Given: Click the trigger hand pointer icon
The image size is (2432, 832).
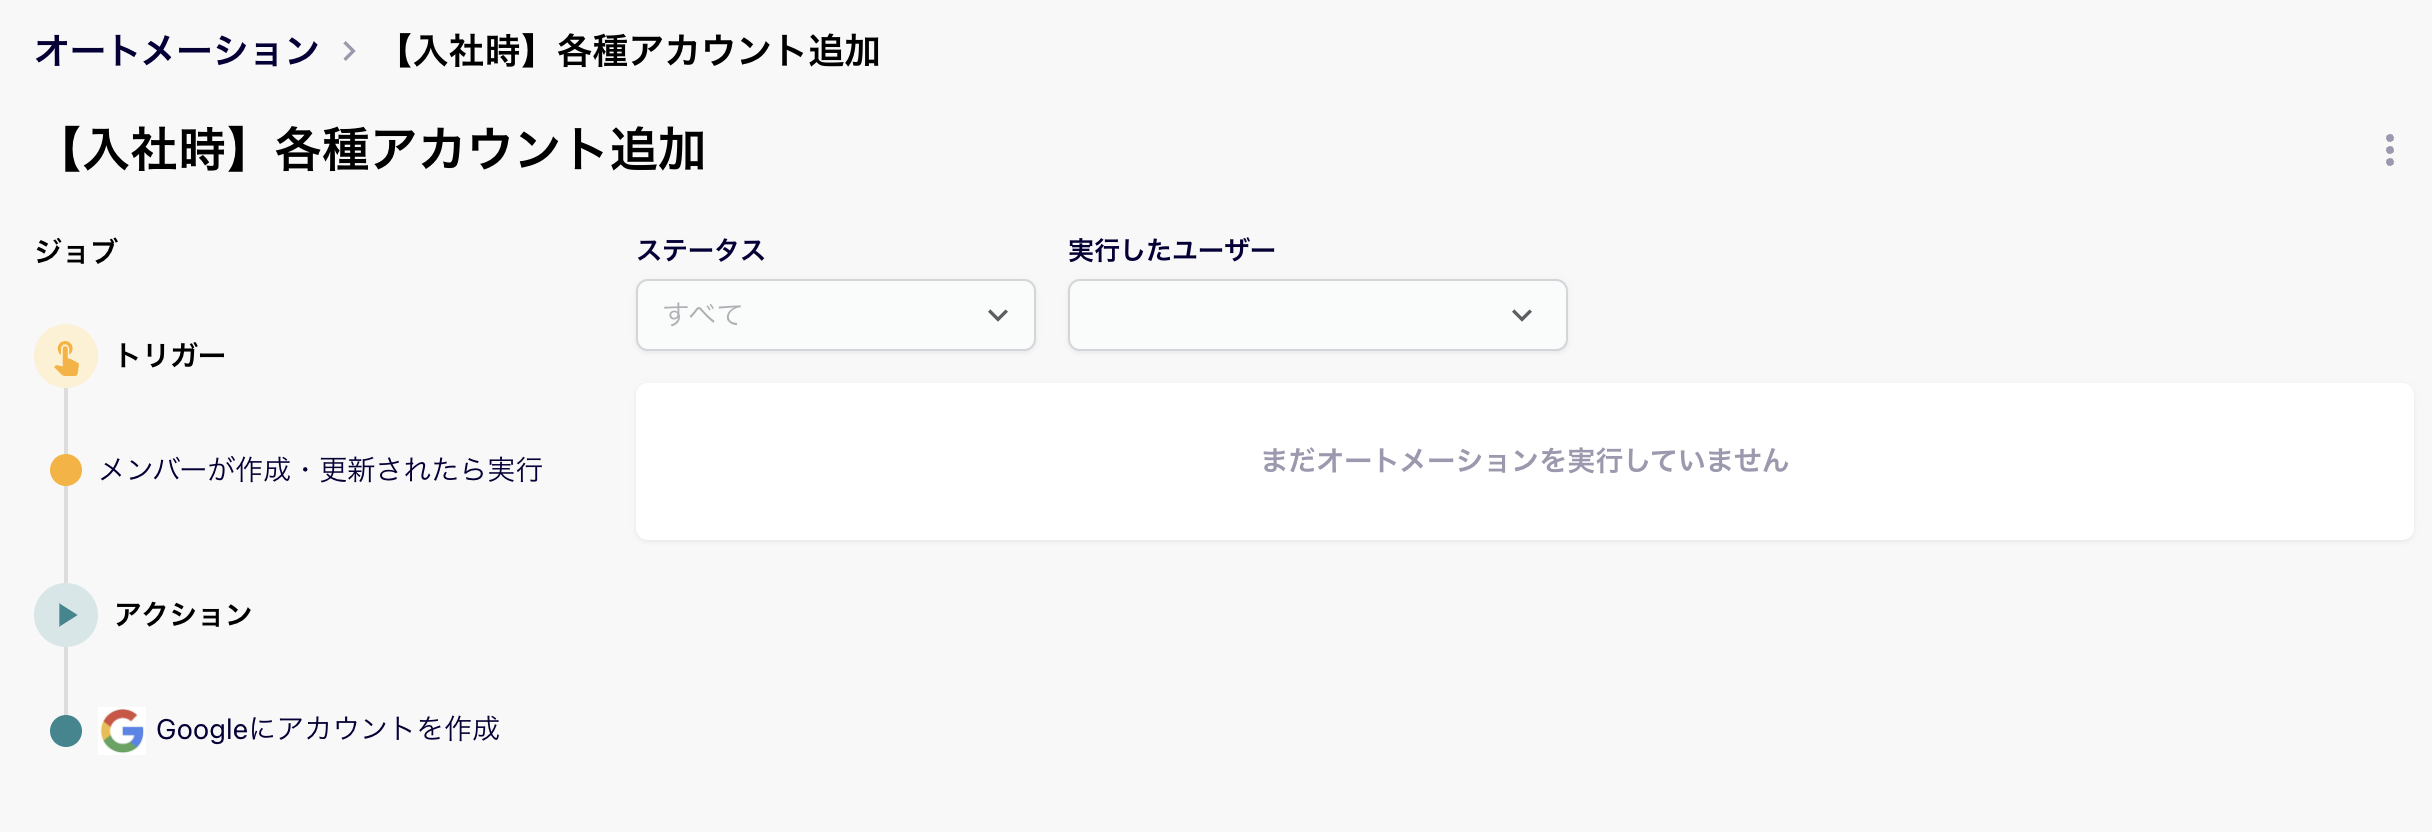Looking at the screenshot, I should click(x=66, y=356).
